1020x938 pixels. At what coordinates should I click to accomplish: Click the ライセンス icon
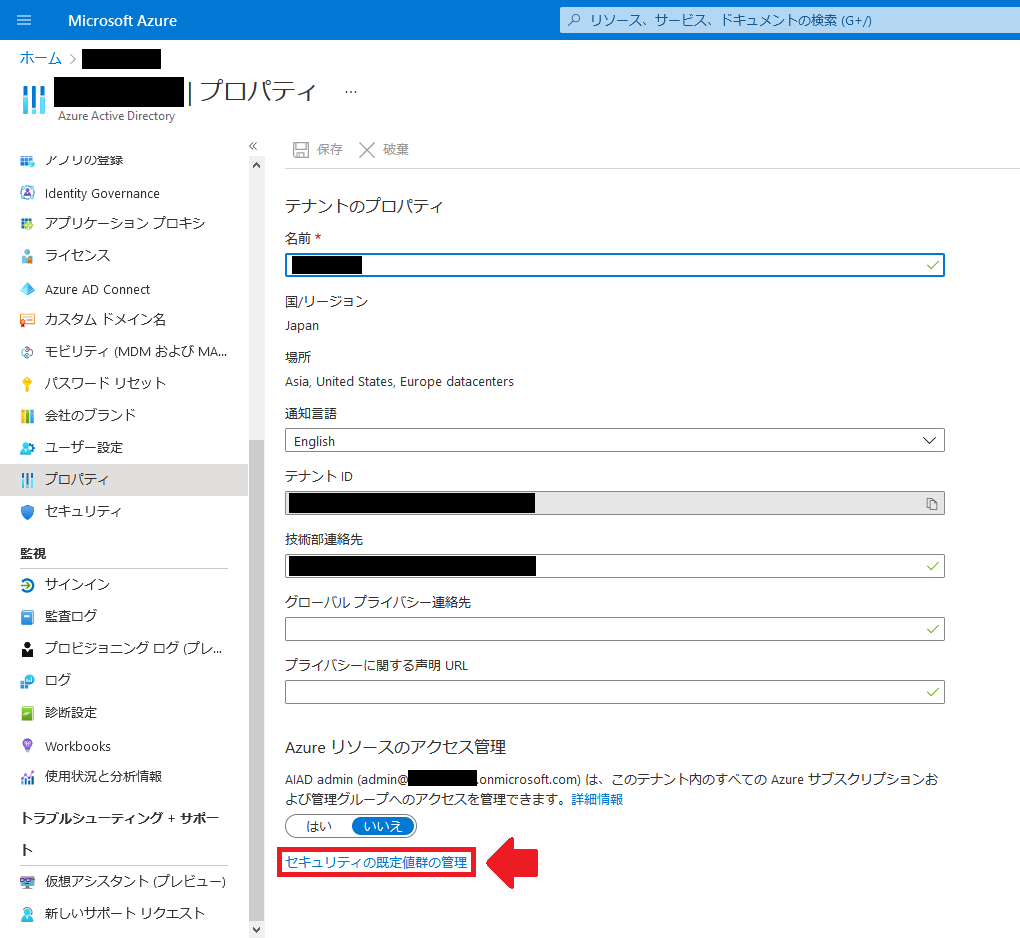(x=27, y=256)
